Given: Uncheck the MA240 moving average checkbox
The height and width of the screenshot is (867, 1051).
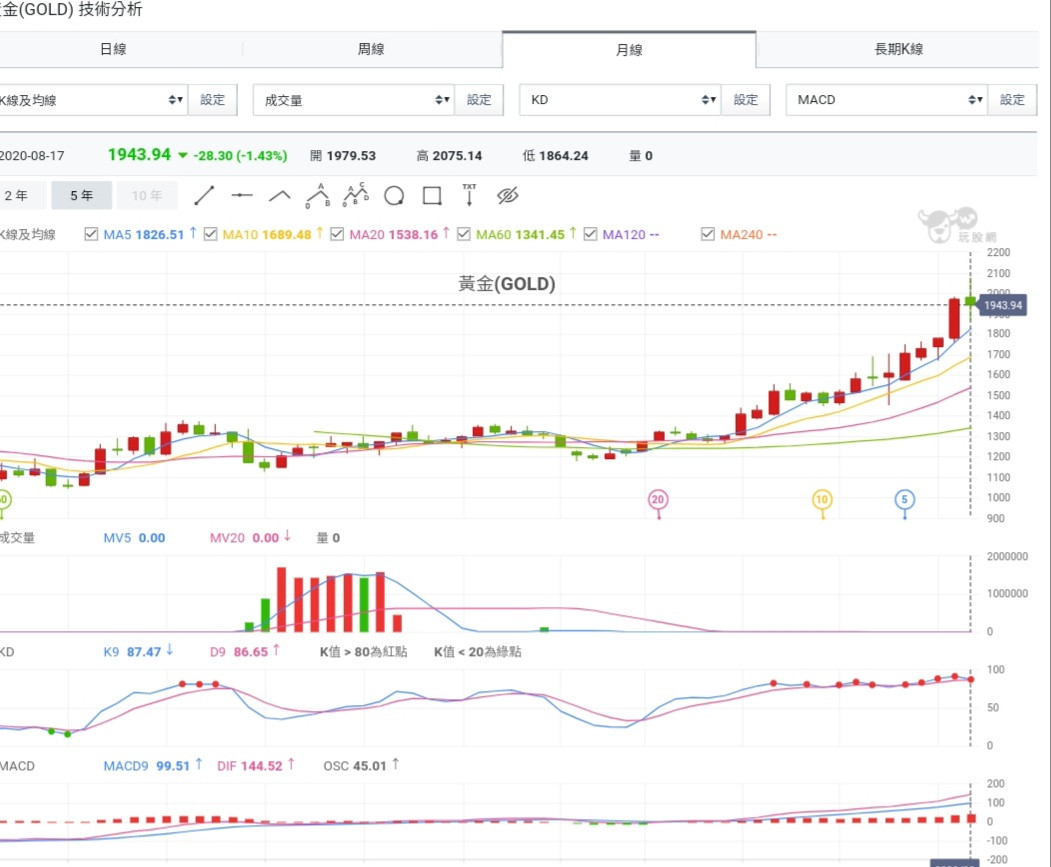Looking at the screenshot, I should 708,234.
